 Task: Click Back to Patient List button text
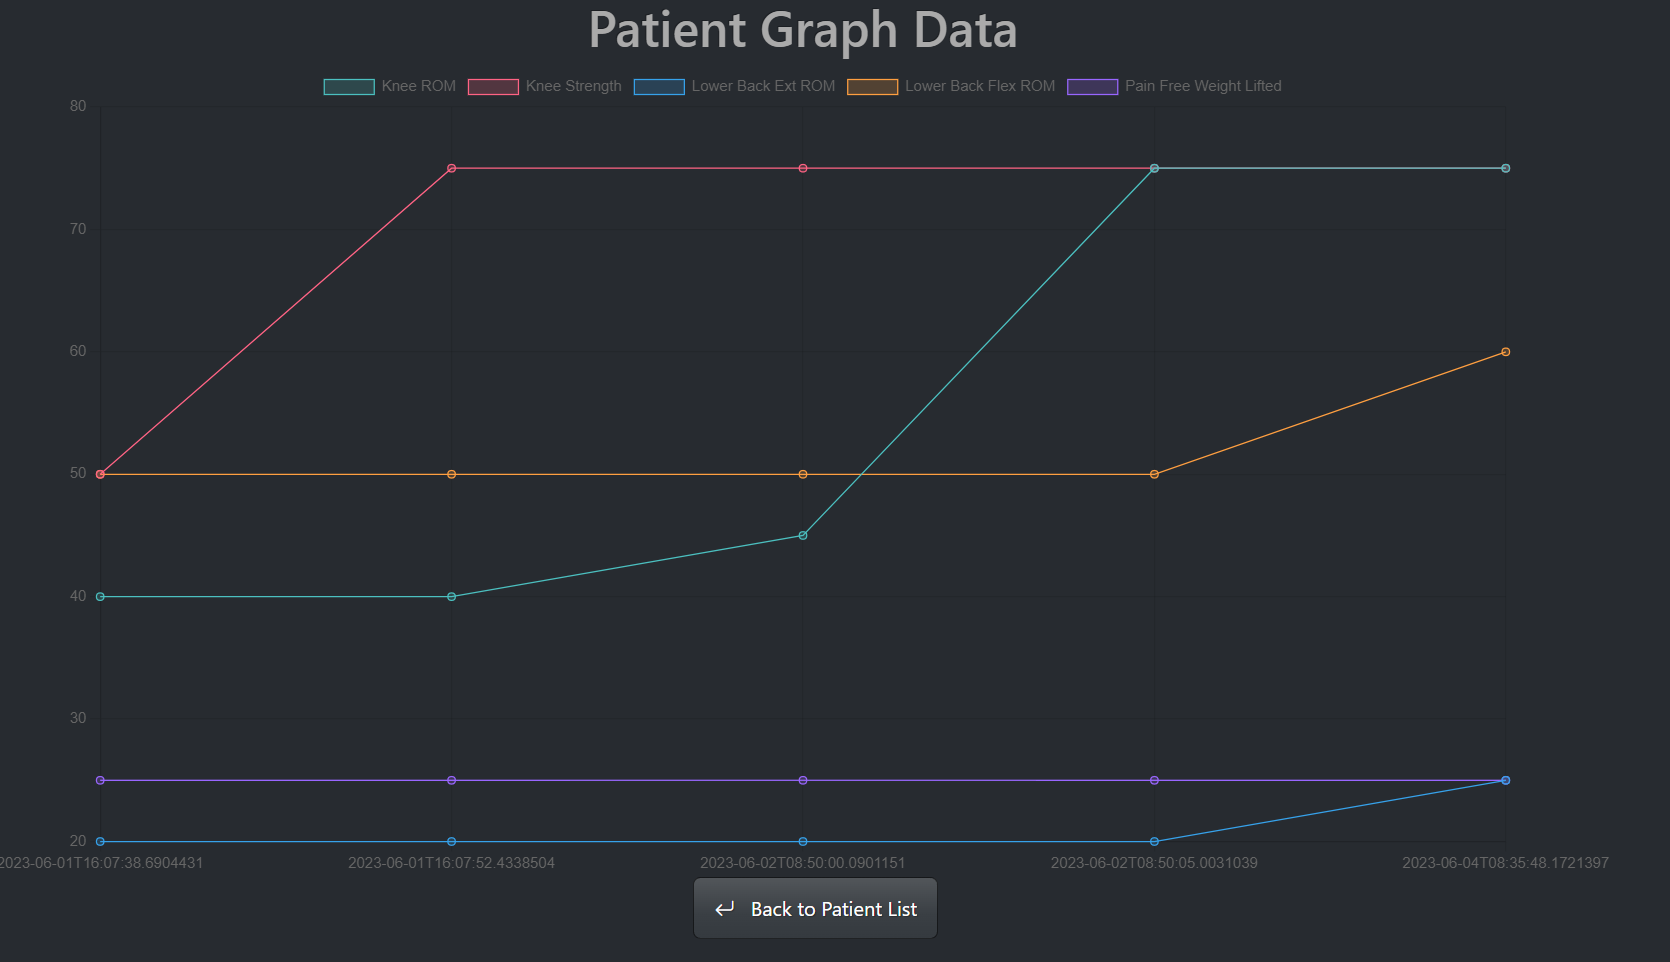833,909
